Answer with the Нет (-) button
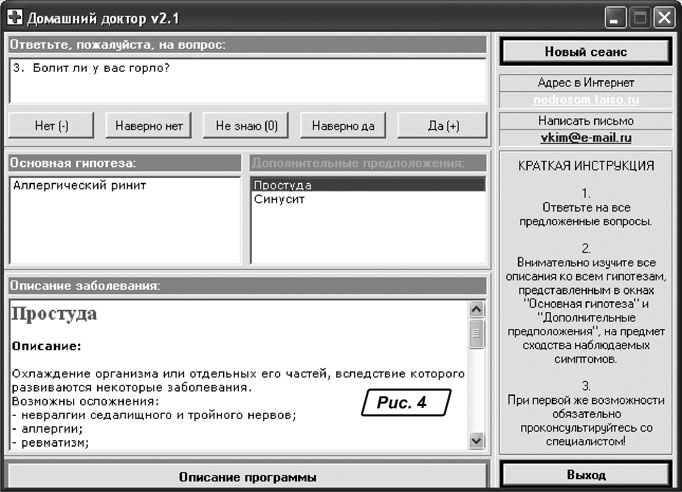 click(51, 126)
